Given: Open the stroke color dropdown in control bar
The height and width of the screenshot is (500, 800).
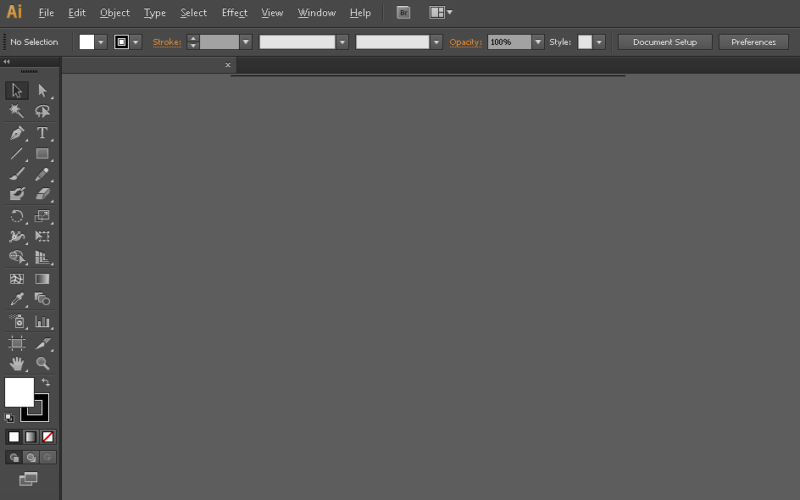Looking at the screenshot, I should (136, 42).
